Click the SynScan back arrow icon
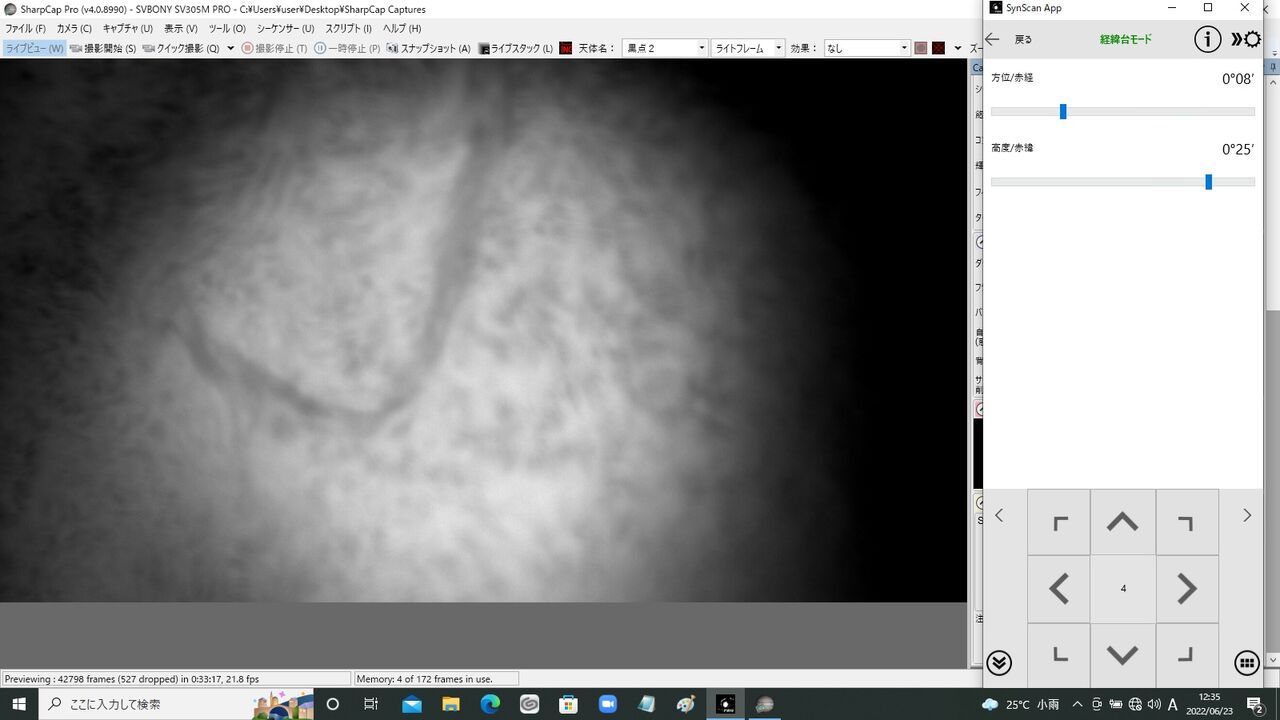Viewport: 1280px width, 720px height. (x=993, y=39)
